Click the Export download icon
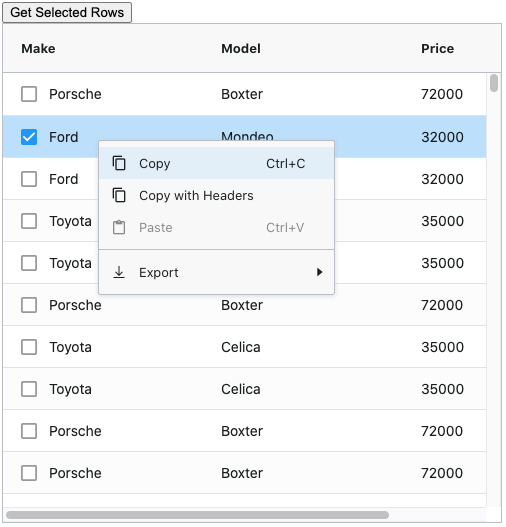Image resolution: width=506 pixels, height=527 pixels. click(119, 272)
